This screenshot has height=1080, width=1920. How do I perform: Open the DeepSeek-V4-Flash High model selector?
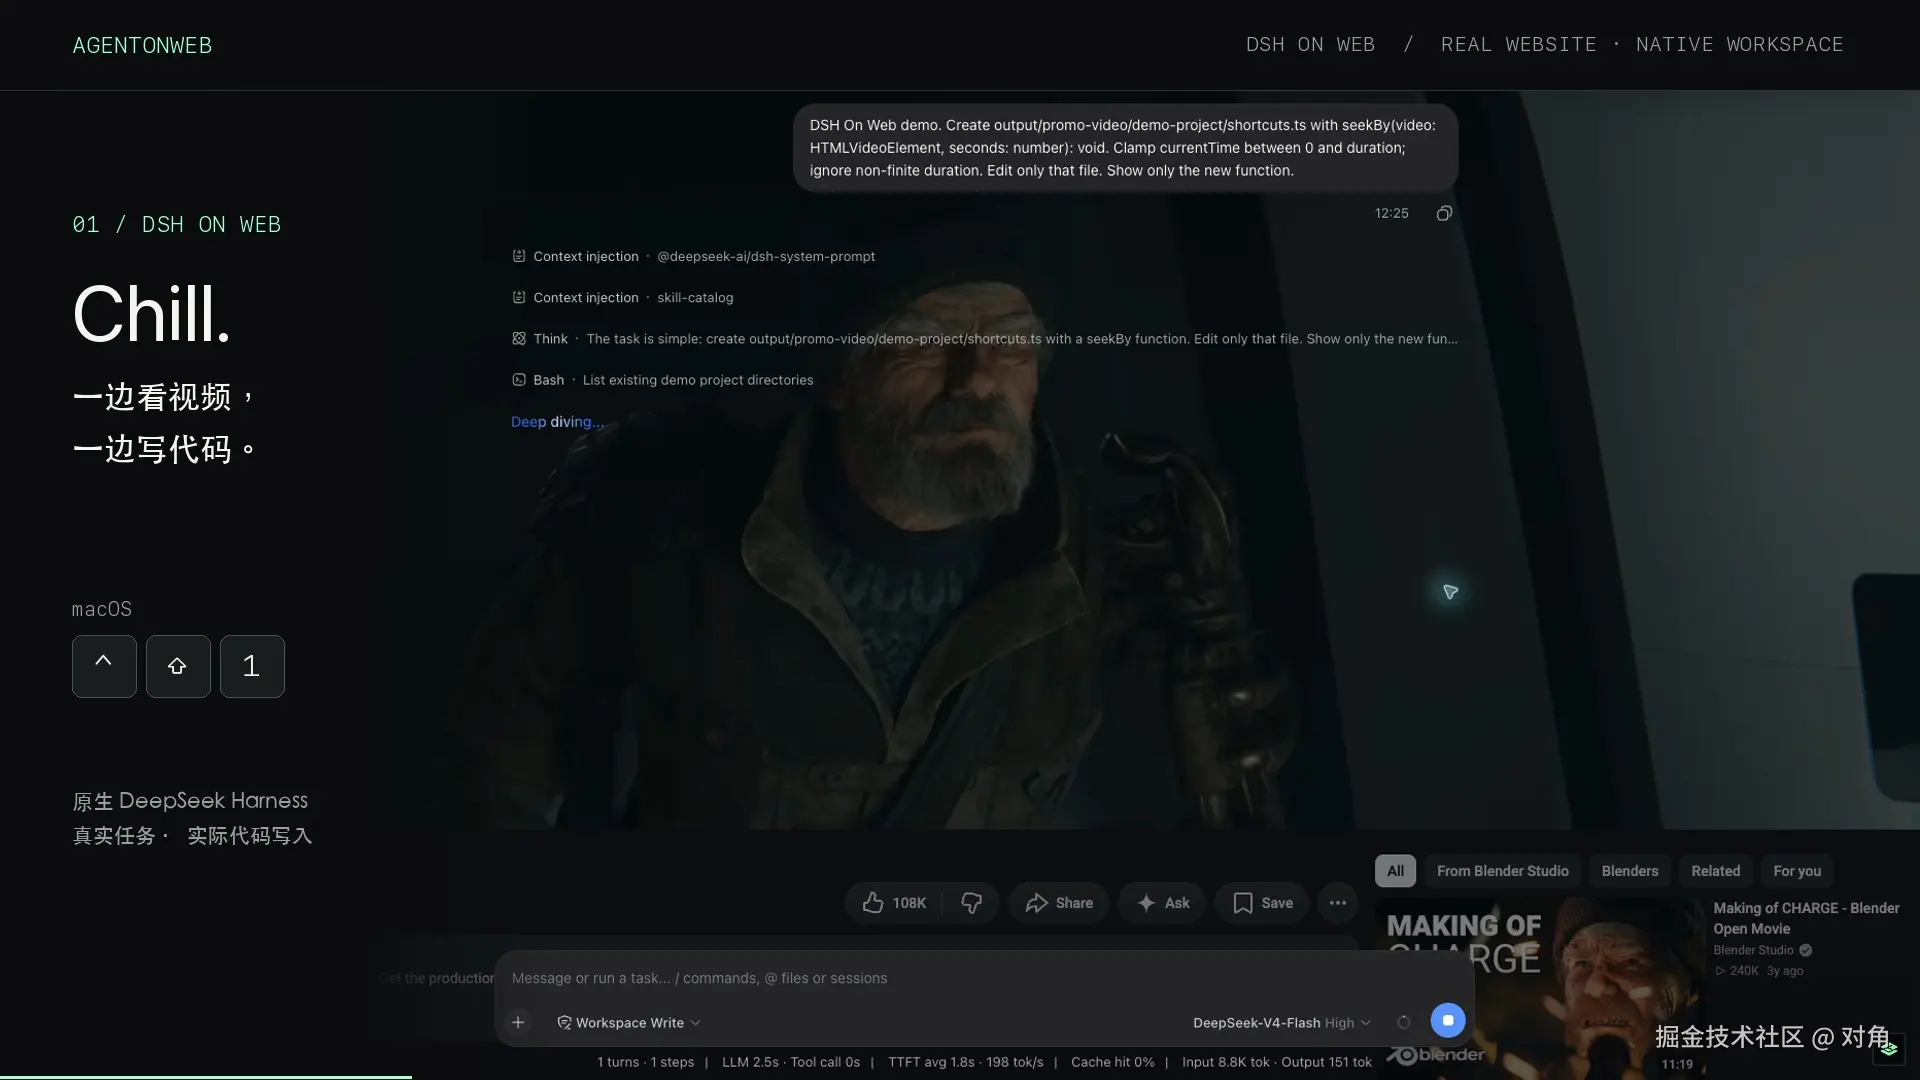tap(1282, 1022)
